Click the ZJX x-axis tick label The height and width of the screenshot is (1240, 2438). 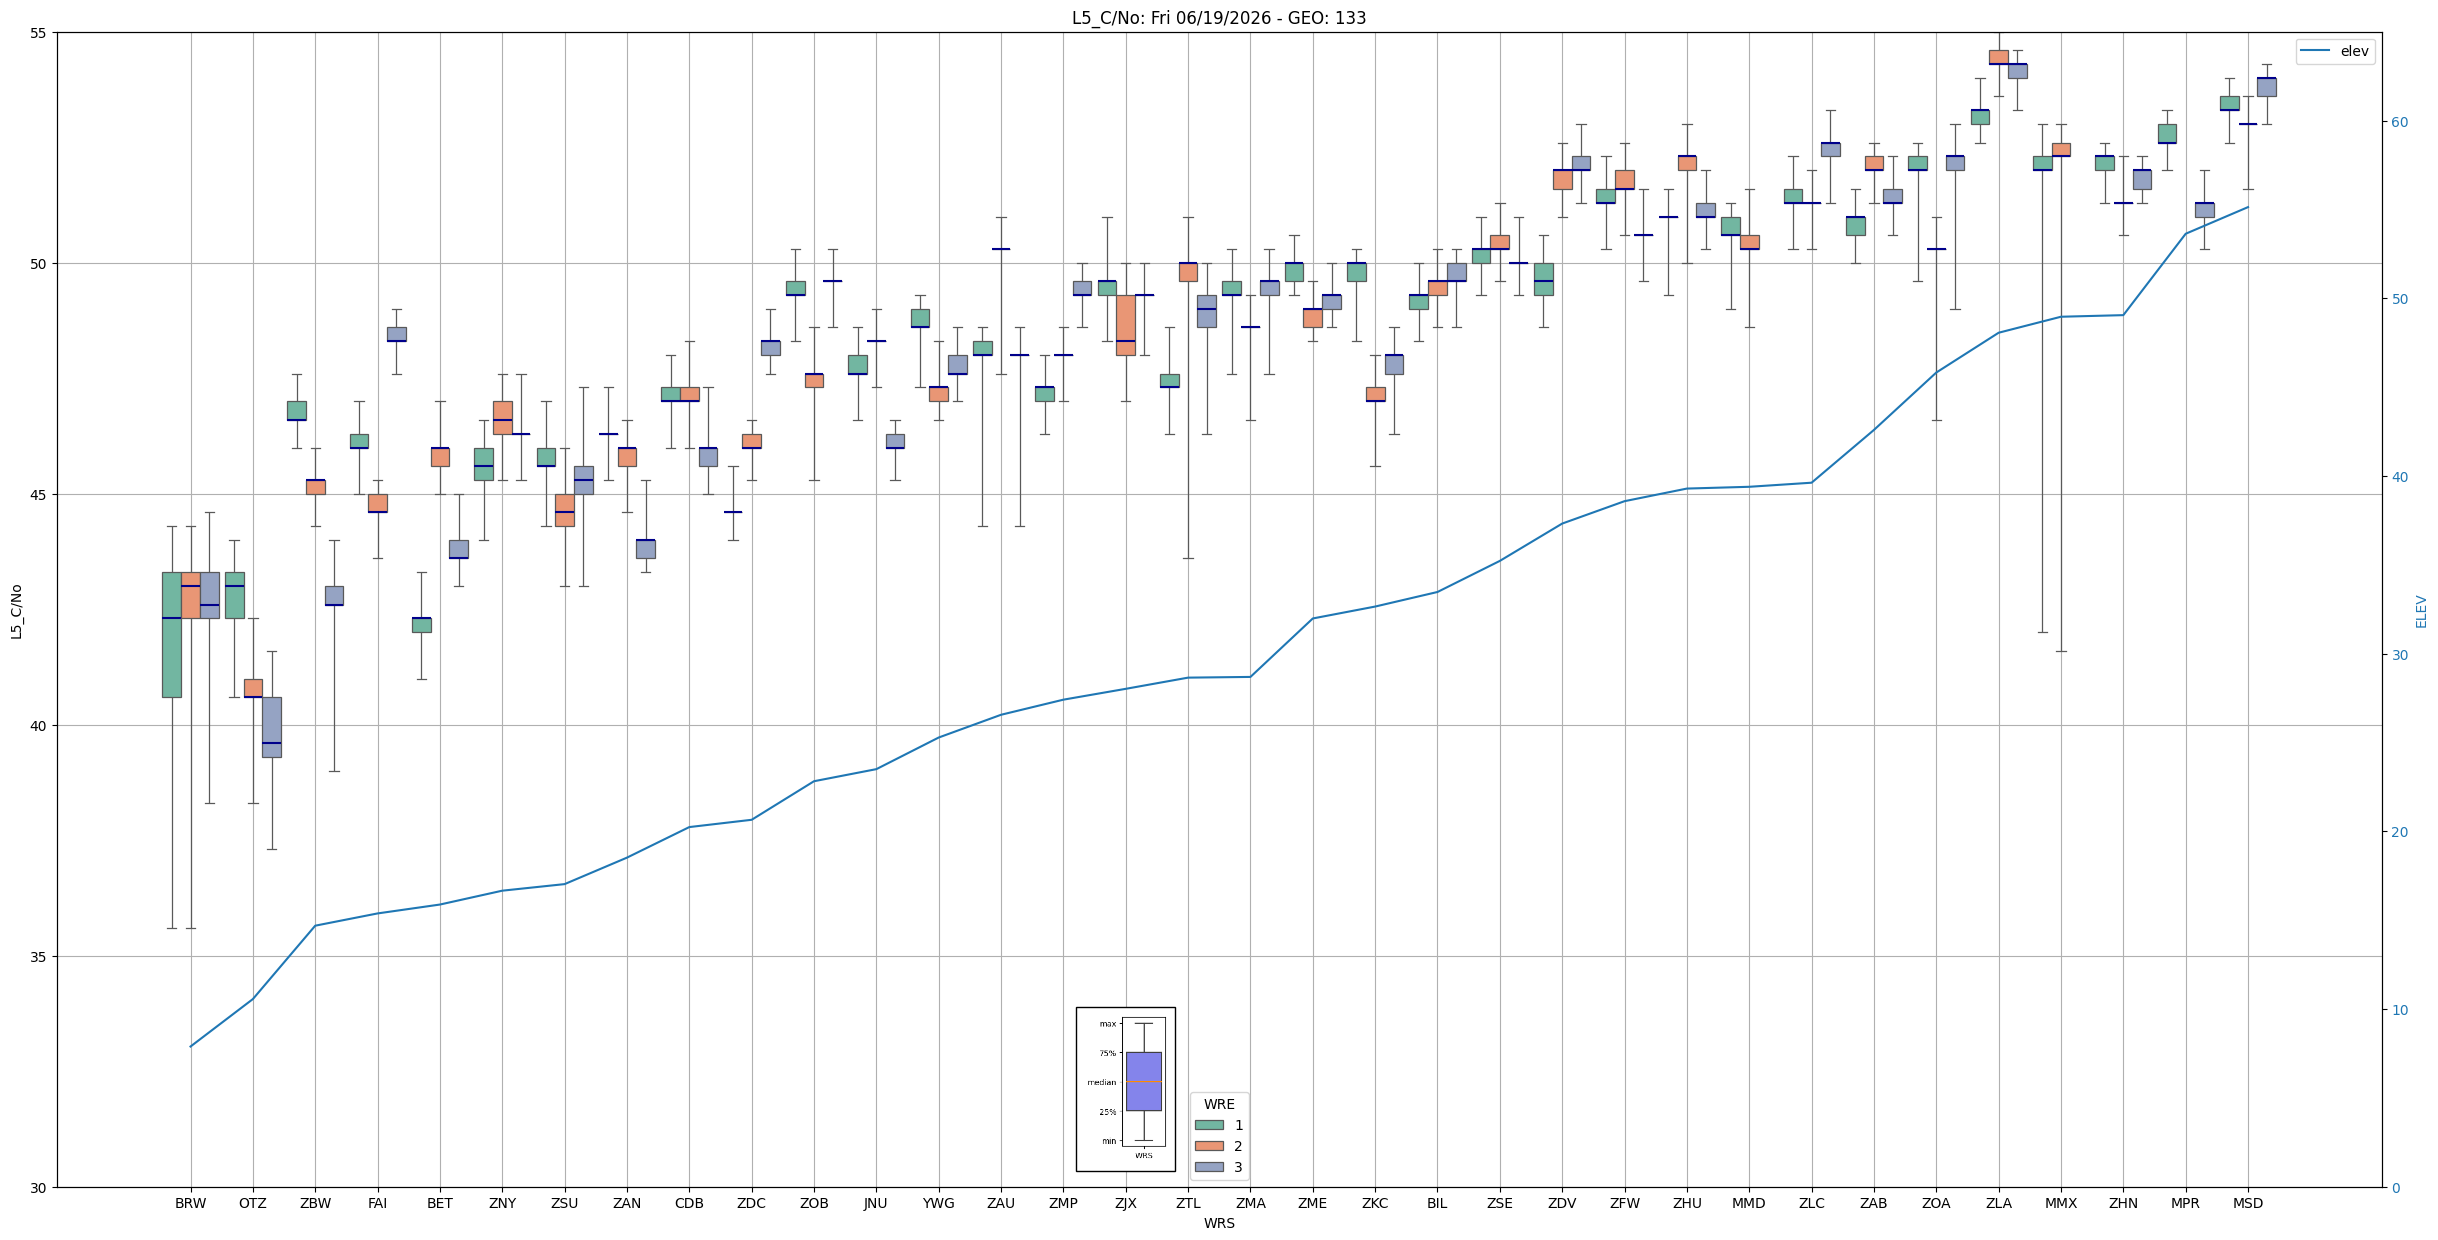coord(1126,1203)
